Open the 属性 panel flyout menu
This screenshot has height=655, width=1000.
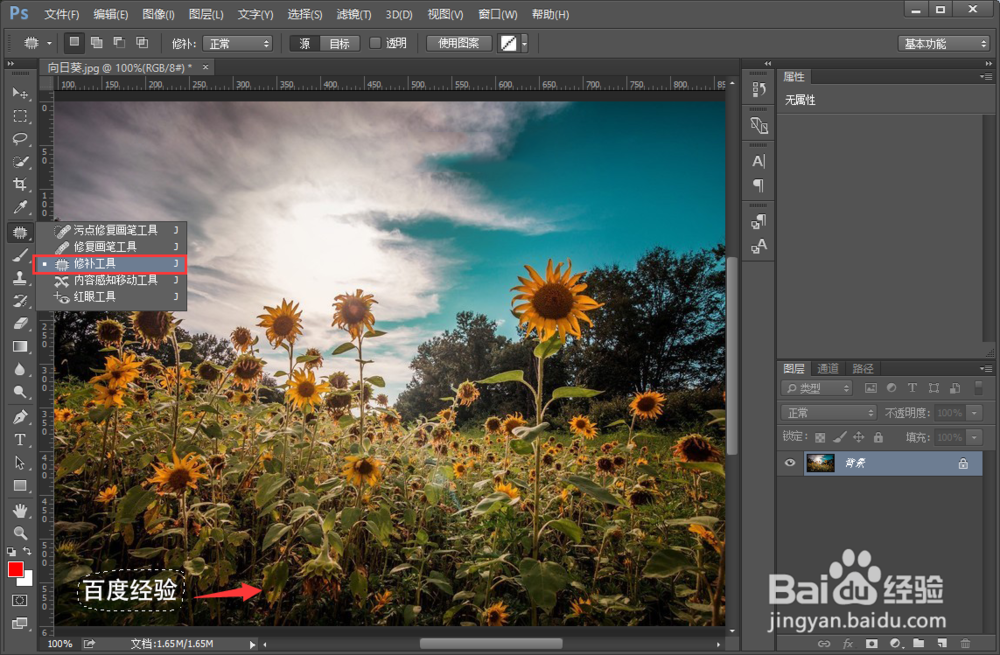986,77
